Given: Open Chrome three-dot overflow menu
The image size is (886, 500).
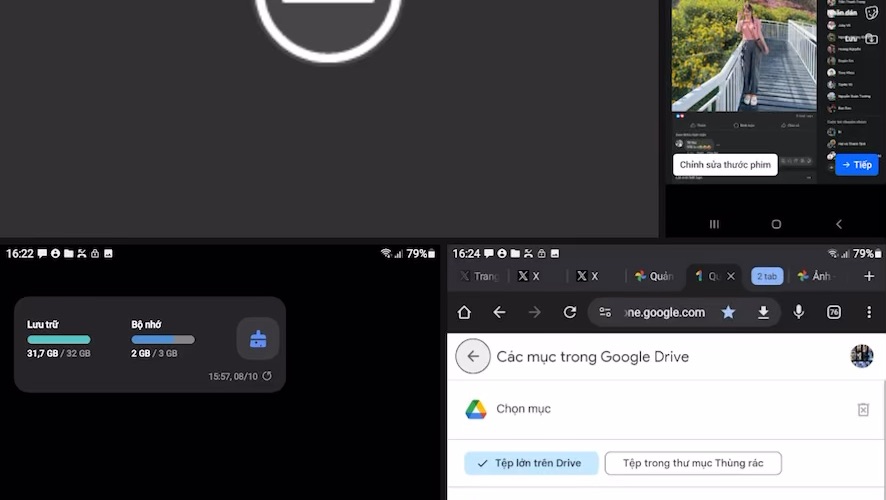Looking at the screenshot, I should coord(868,312).
